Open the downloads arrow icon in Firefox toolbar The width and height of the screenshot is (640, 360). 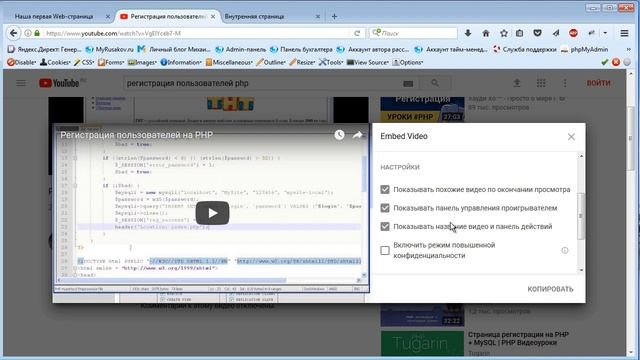click(x=468, y=33)
